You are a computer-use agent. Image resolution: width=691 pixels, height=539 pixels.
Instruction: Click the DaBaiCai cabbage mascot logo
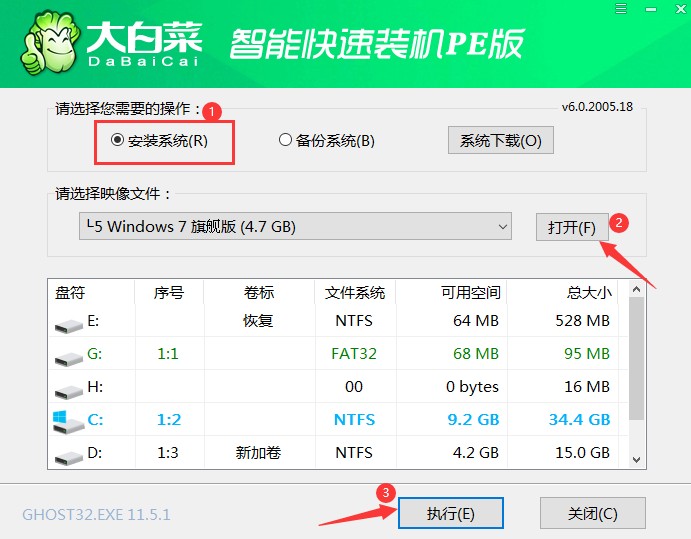(x=49, y=43)
